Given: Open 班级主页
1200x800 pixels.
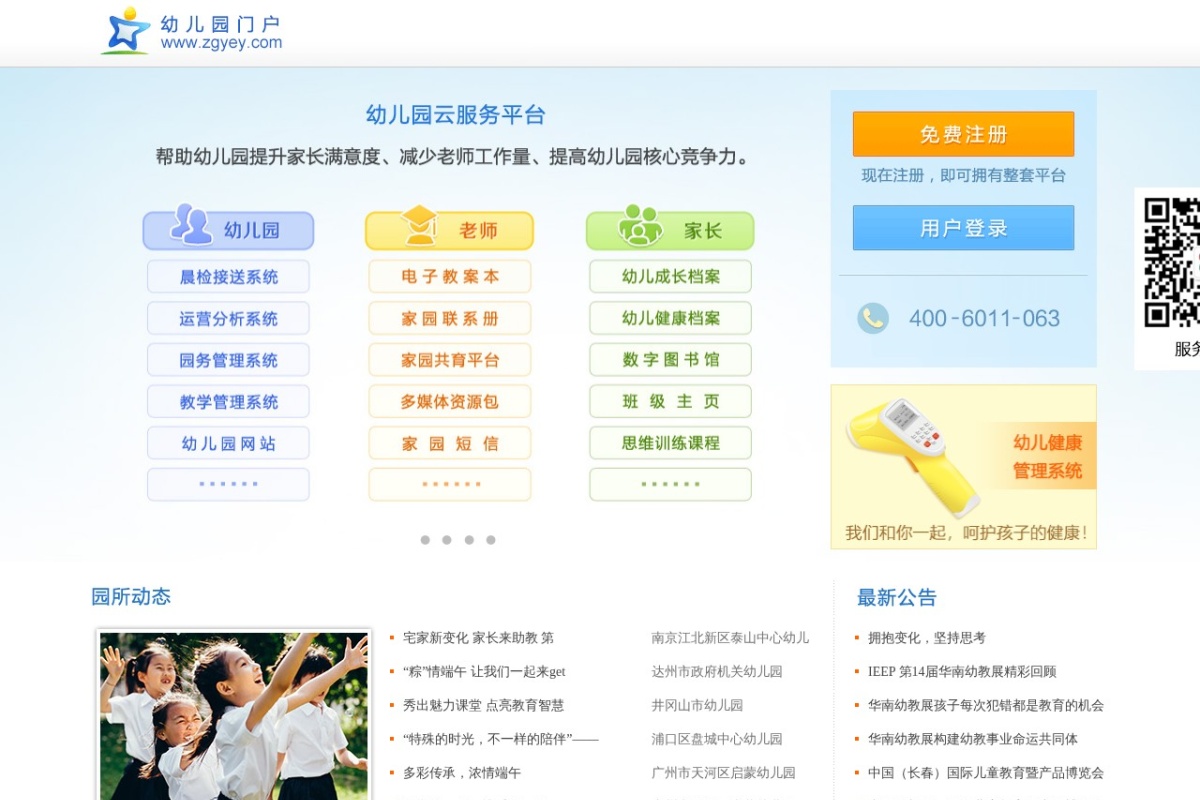Looking at the screenshot, I should 670,401.
